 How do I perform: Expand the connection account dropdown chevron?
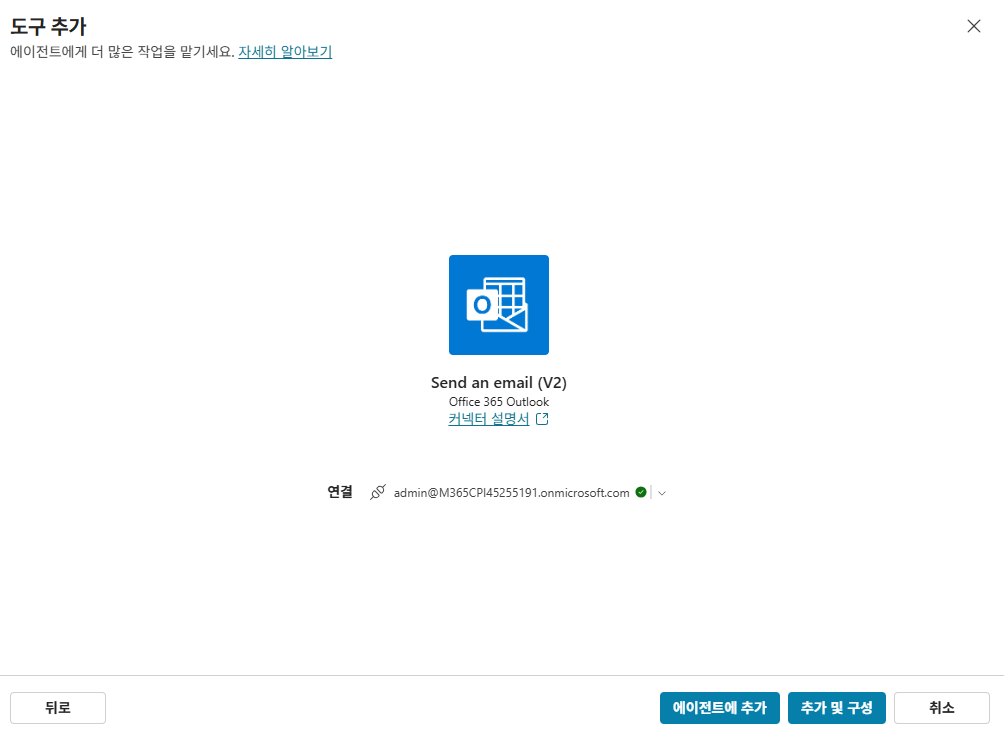(x=662, y=492)
